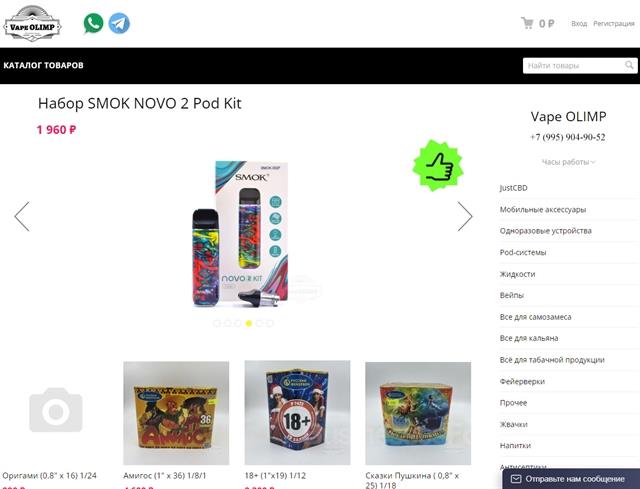Click the Регистрация link

(613, 24)
